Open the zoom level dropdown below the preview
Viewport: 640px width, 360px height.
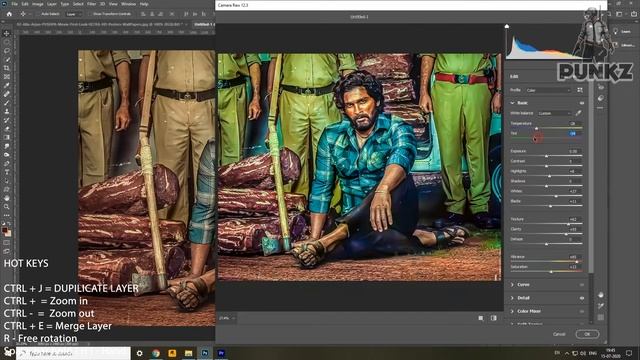[227, 318]
